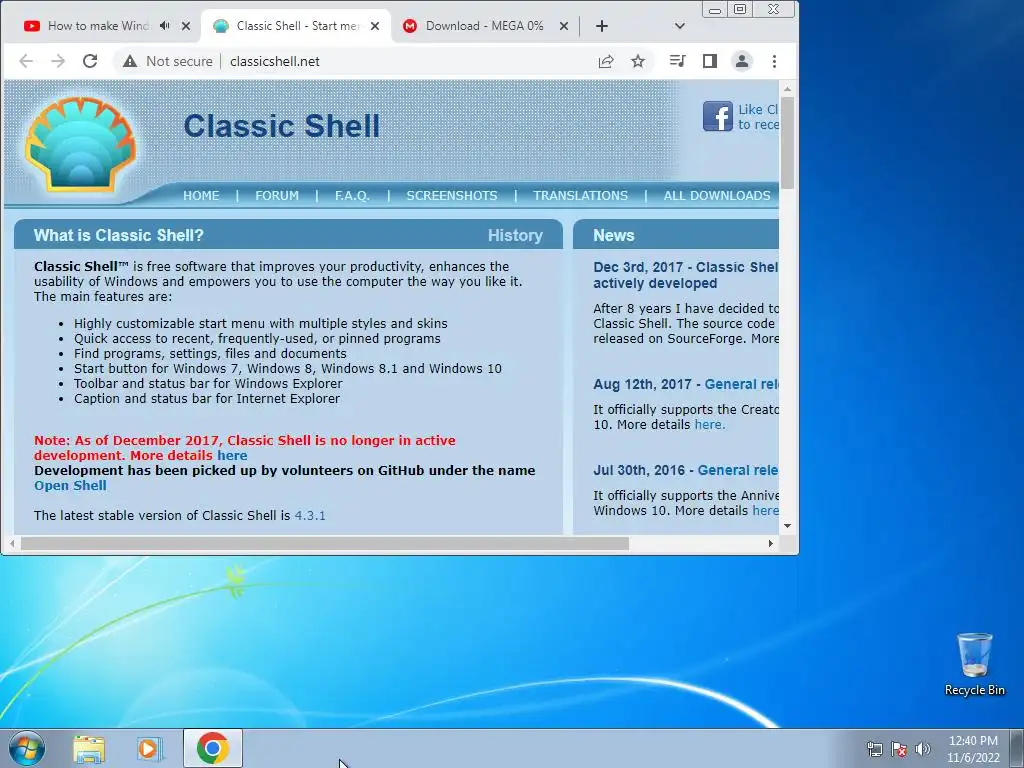Open the Recycle Bin on desktop

[x=974, y=664]
